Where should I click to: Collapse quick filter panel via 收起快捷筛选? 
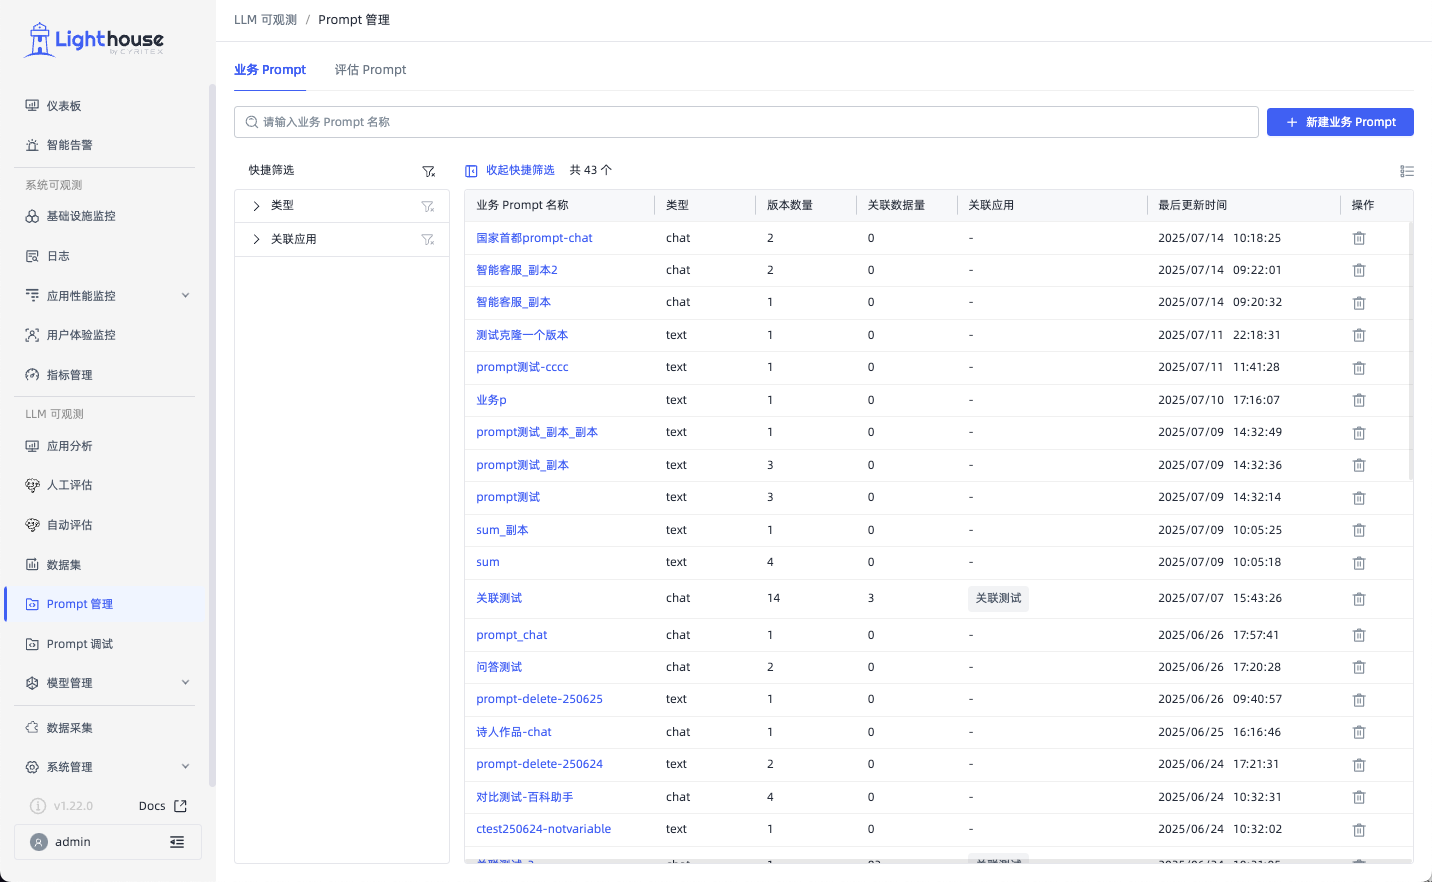point(510,171)
